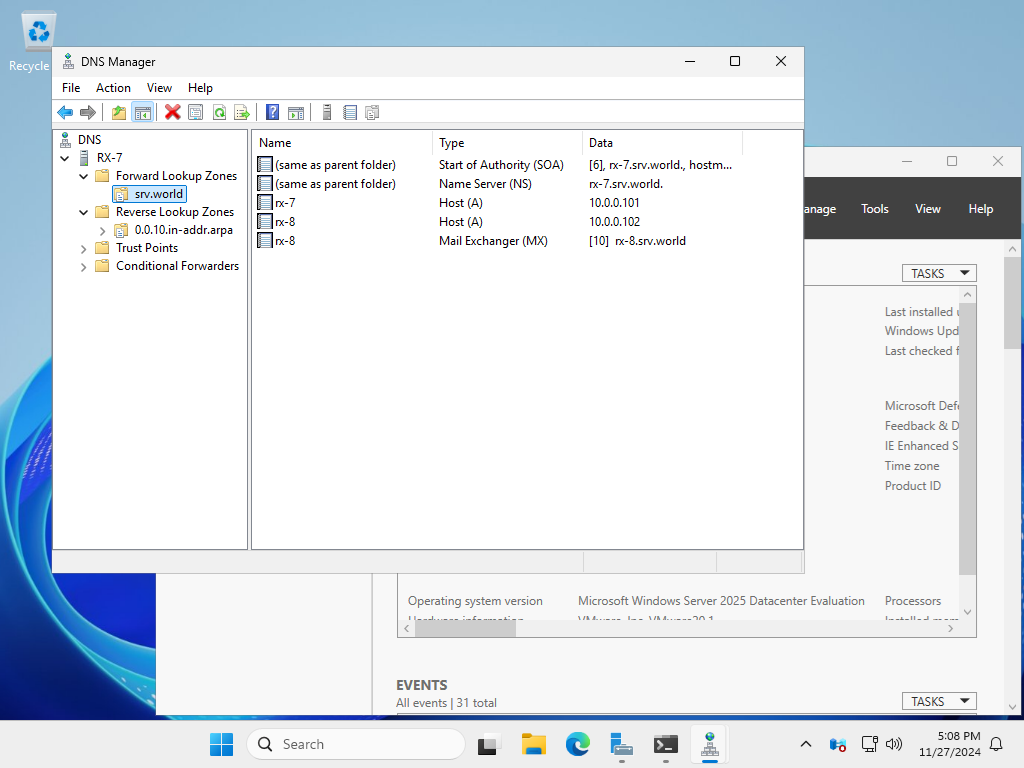
Task: Open the Action menu in DNS Manager
Action: click(113, 88)
